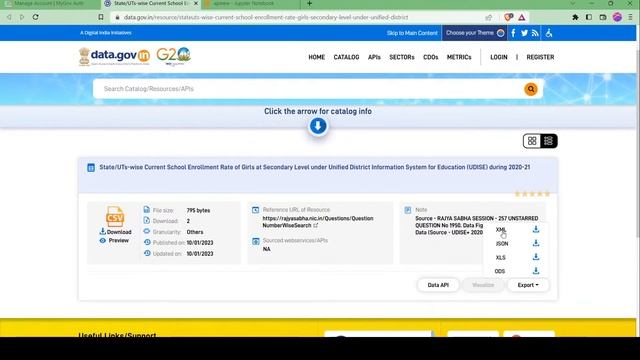The height and width of the screenshot is (360, 640).
Task: Toggle browser sidebar panel icon
Action: pos(589,17)
